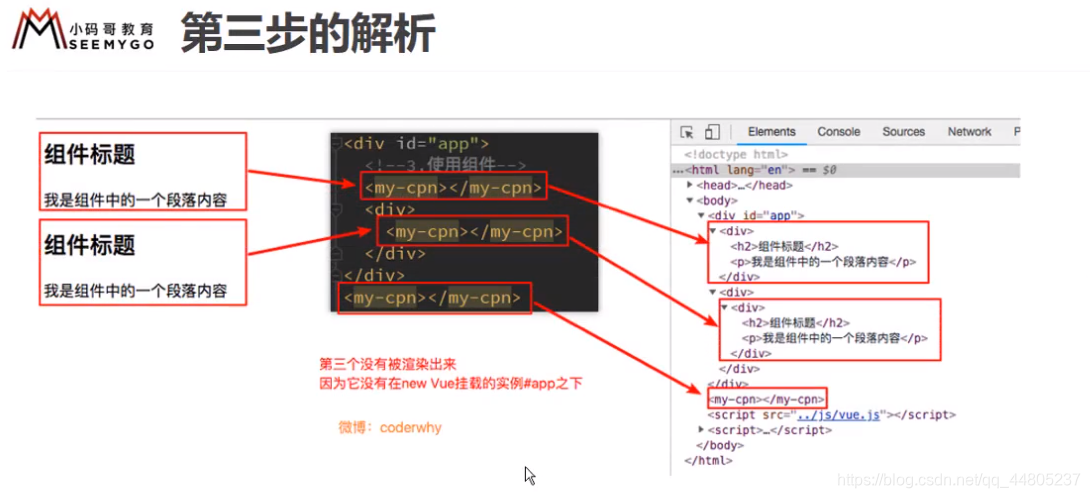Click the 微博：coderwhy text
The width and height of the screenshot is (1090, 498).
click(389, 428)
